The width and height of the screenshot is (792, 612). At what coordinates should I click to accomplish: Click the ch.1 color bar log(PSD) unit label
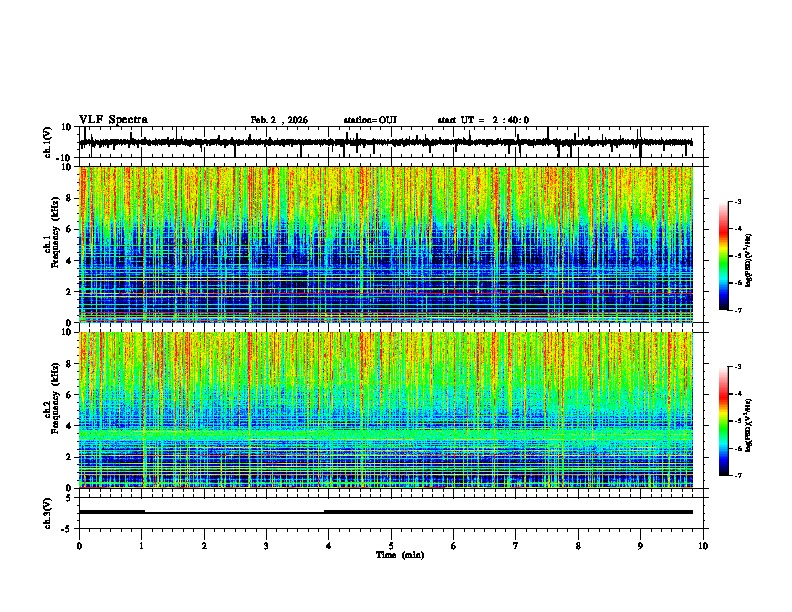[749, 261]
